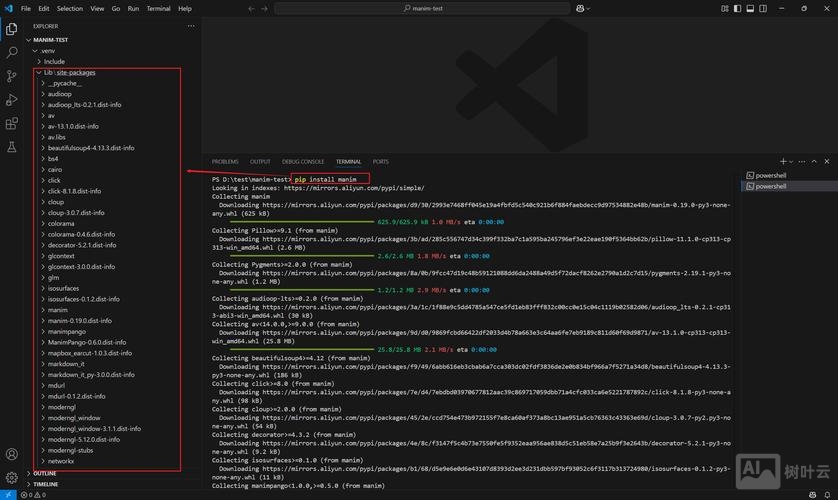The width and height of the screenshot is (838, 500).
Task: Switch to the PROBLEMS panel tab
Action: [225, 161]
